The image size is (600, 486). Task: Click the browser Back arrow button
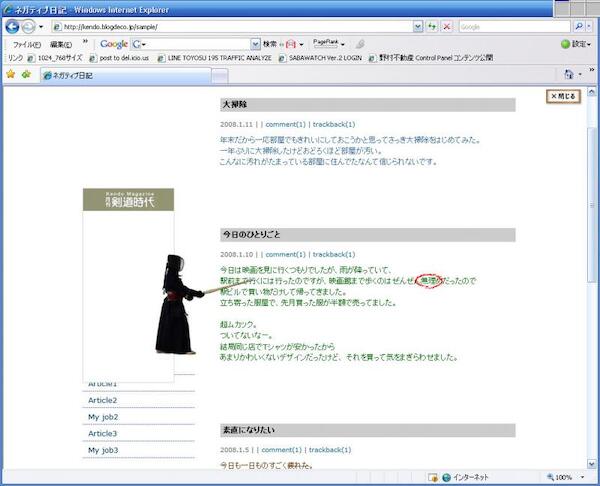(x=12, y=27)
